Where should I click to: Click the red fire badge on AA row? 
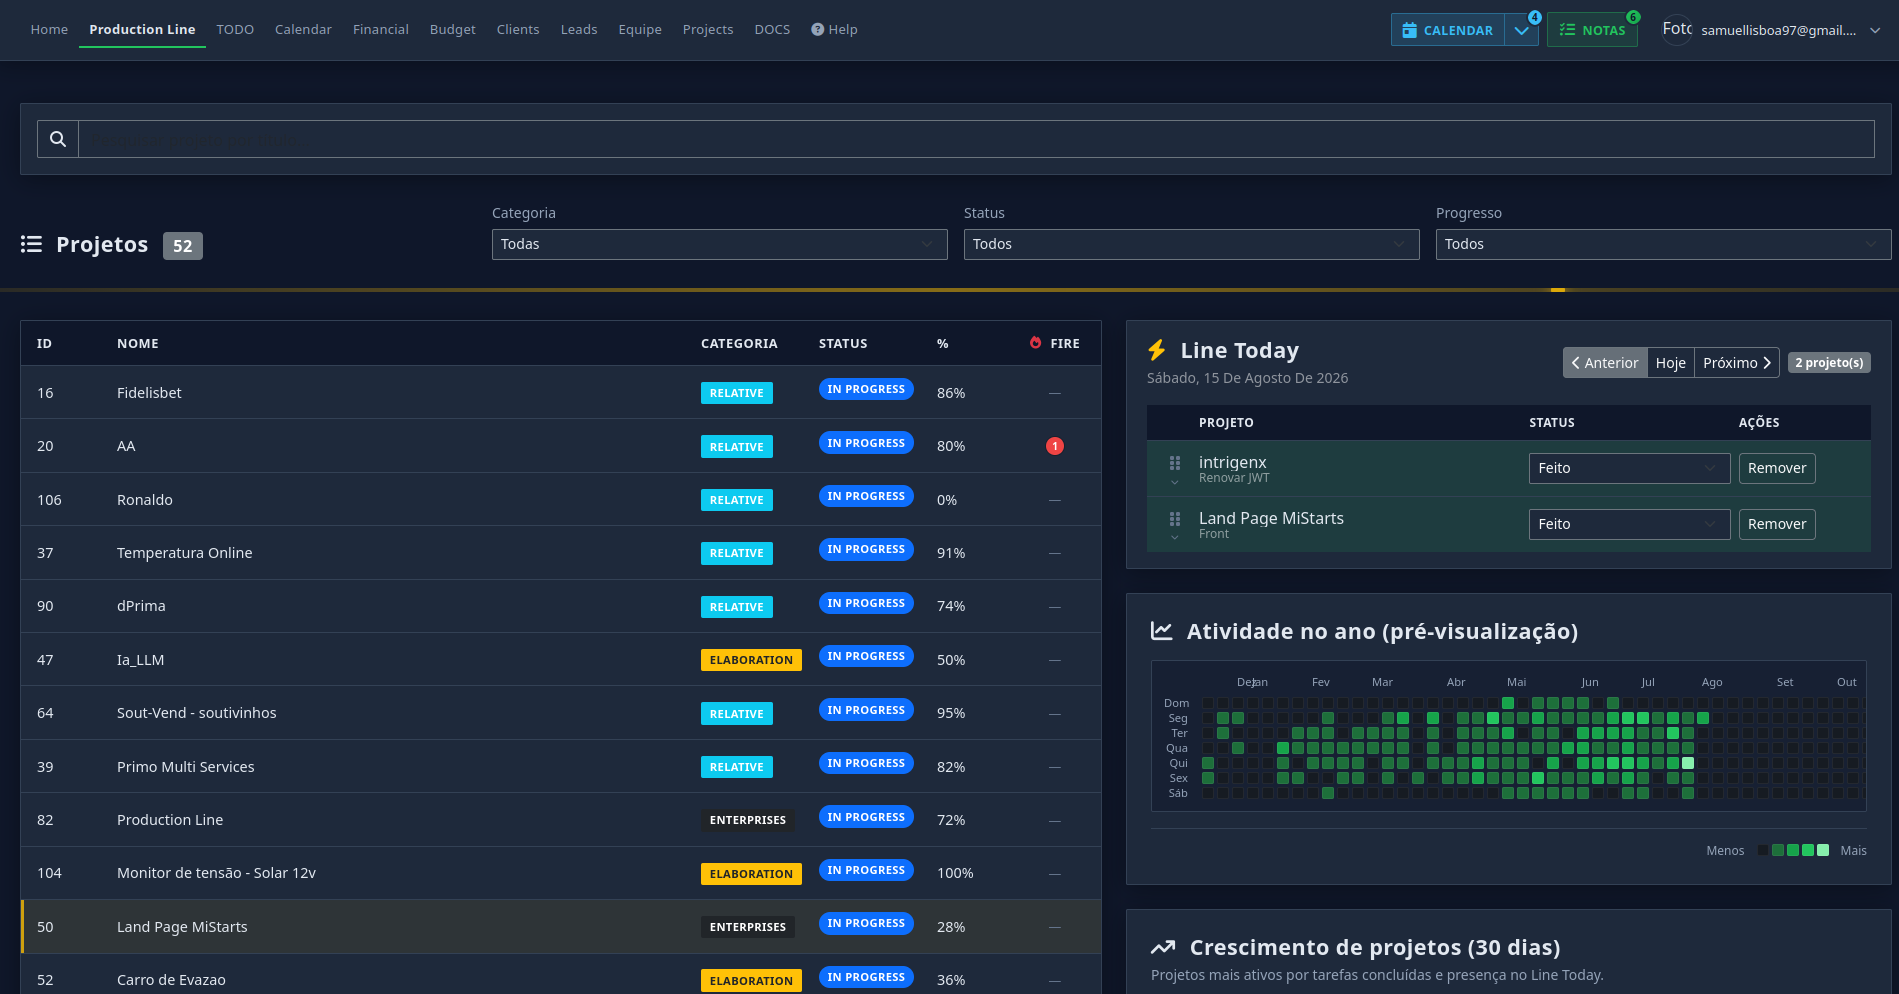1055,446
